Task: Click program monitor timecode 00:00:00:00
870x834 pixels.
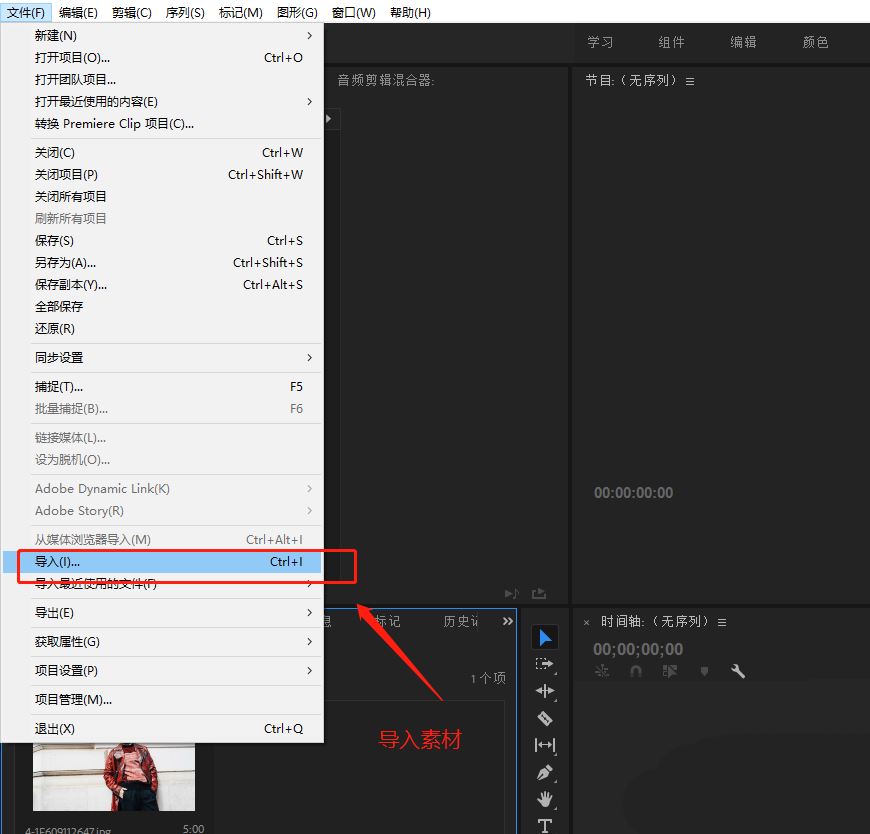Action: pyautogui.click(x=633, y=493)
